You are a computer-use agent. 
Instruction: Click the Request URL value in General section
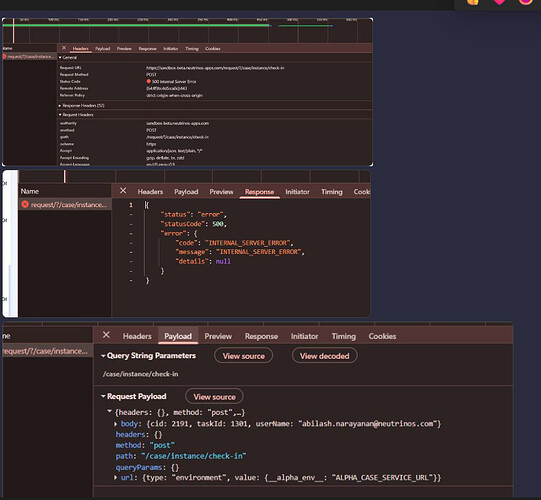215,68
